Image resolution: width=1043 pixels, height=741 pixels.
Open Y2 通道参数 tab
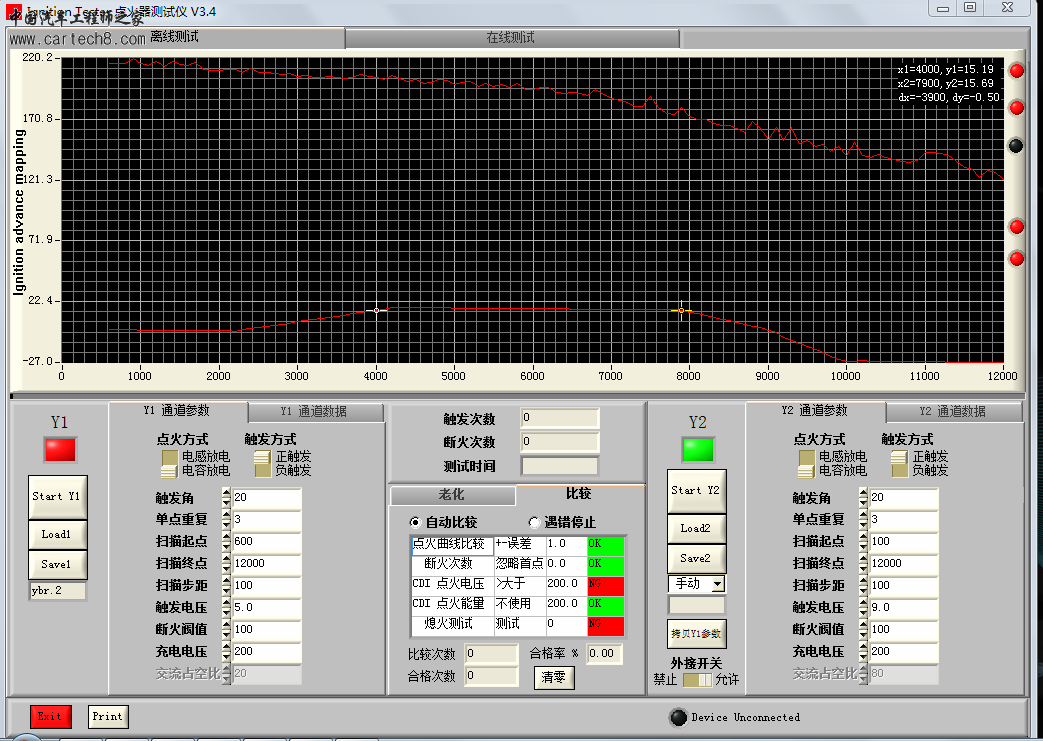coord(815,411)
